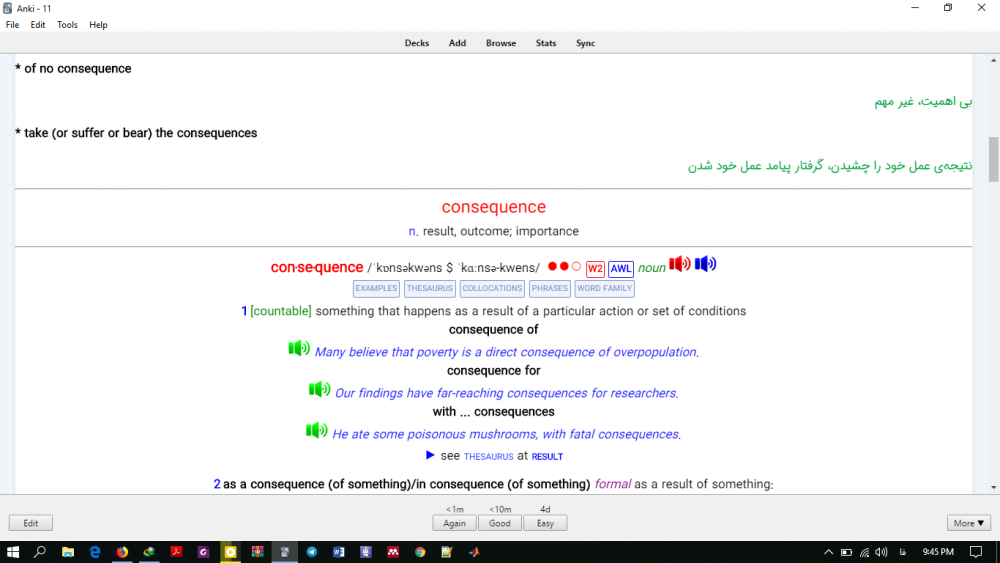Open the Telegram taskbar icon

point(312,551)
